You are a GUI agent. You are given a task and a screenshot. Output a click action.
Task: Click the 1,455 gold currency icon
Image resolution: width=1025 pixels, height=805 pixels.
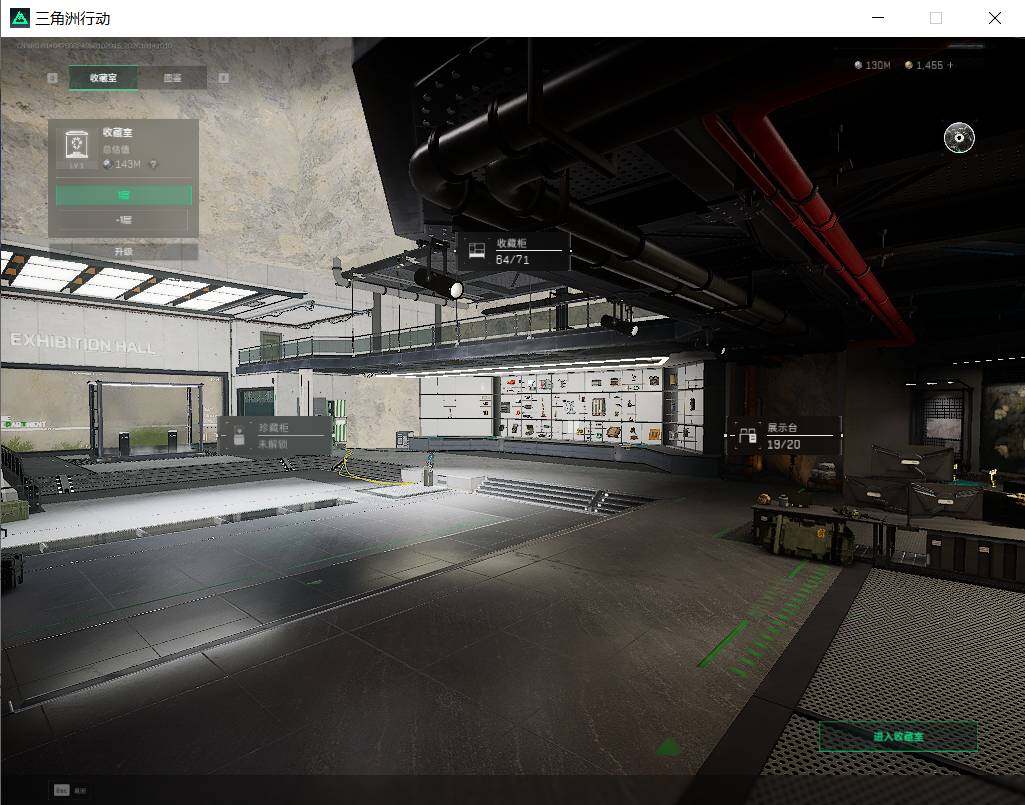click(x=909, y=65)
